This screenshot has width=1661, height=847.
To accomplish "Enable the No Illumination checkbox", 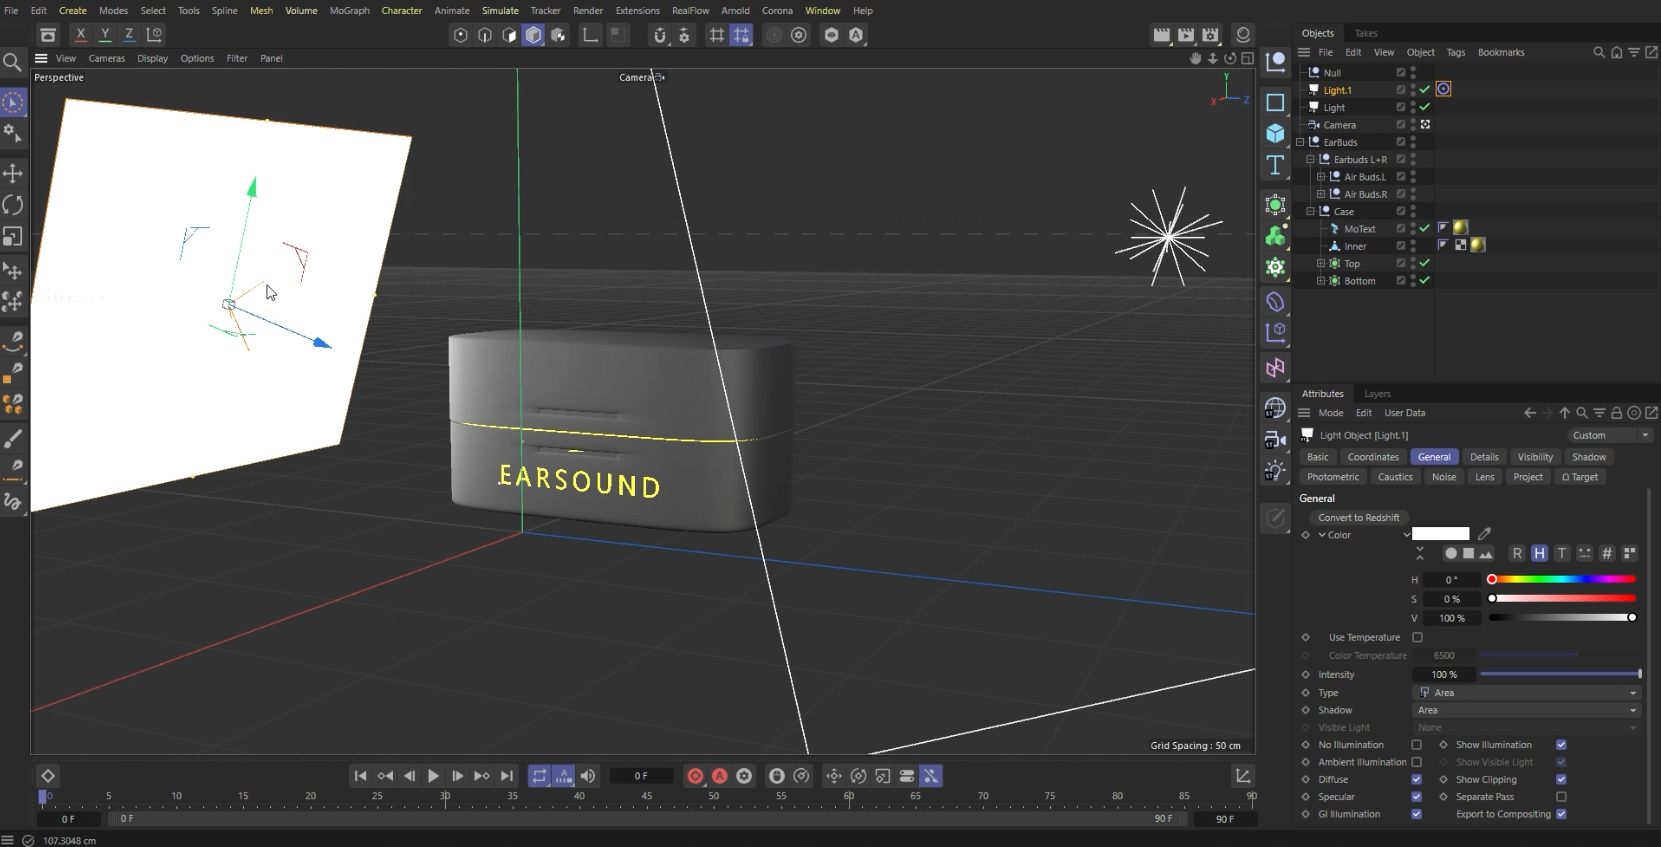I will coord(1416,745).
